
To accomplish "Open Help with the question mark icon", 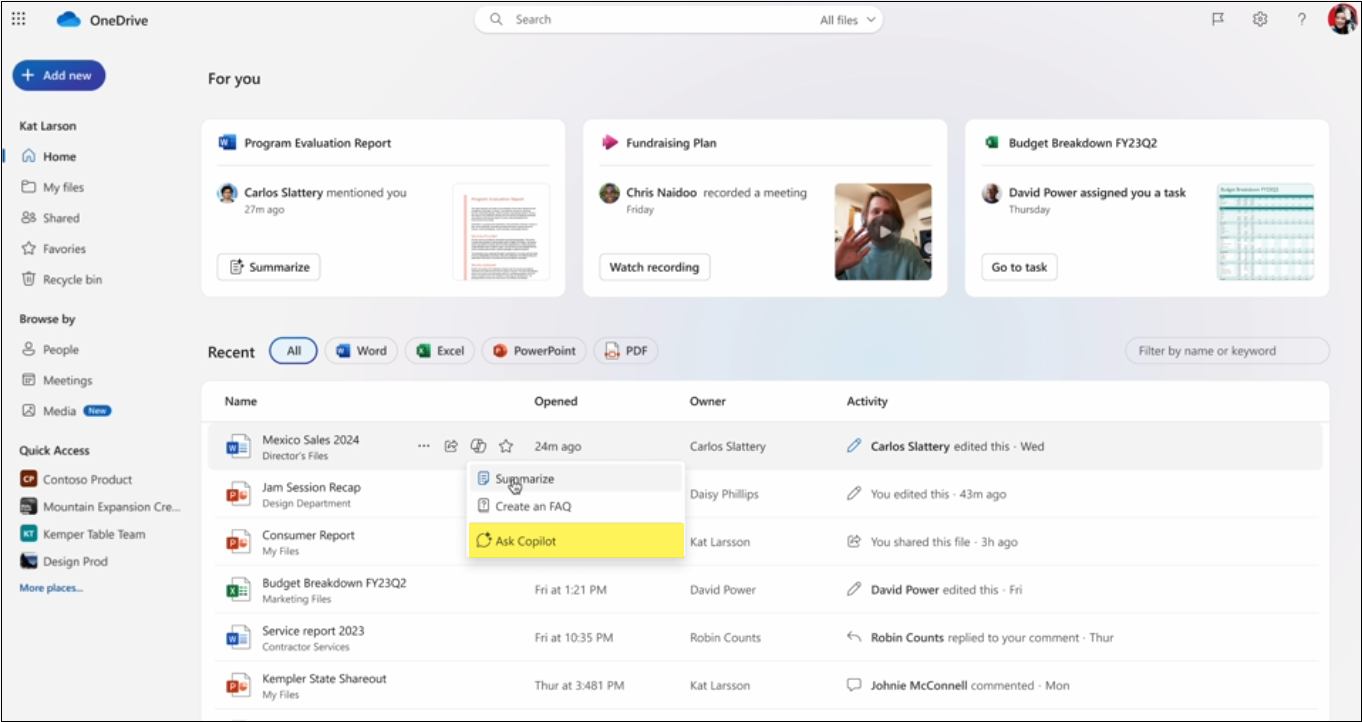I will (x=1300, y=18).
